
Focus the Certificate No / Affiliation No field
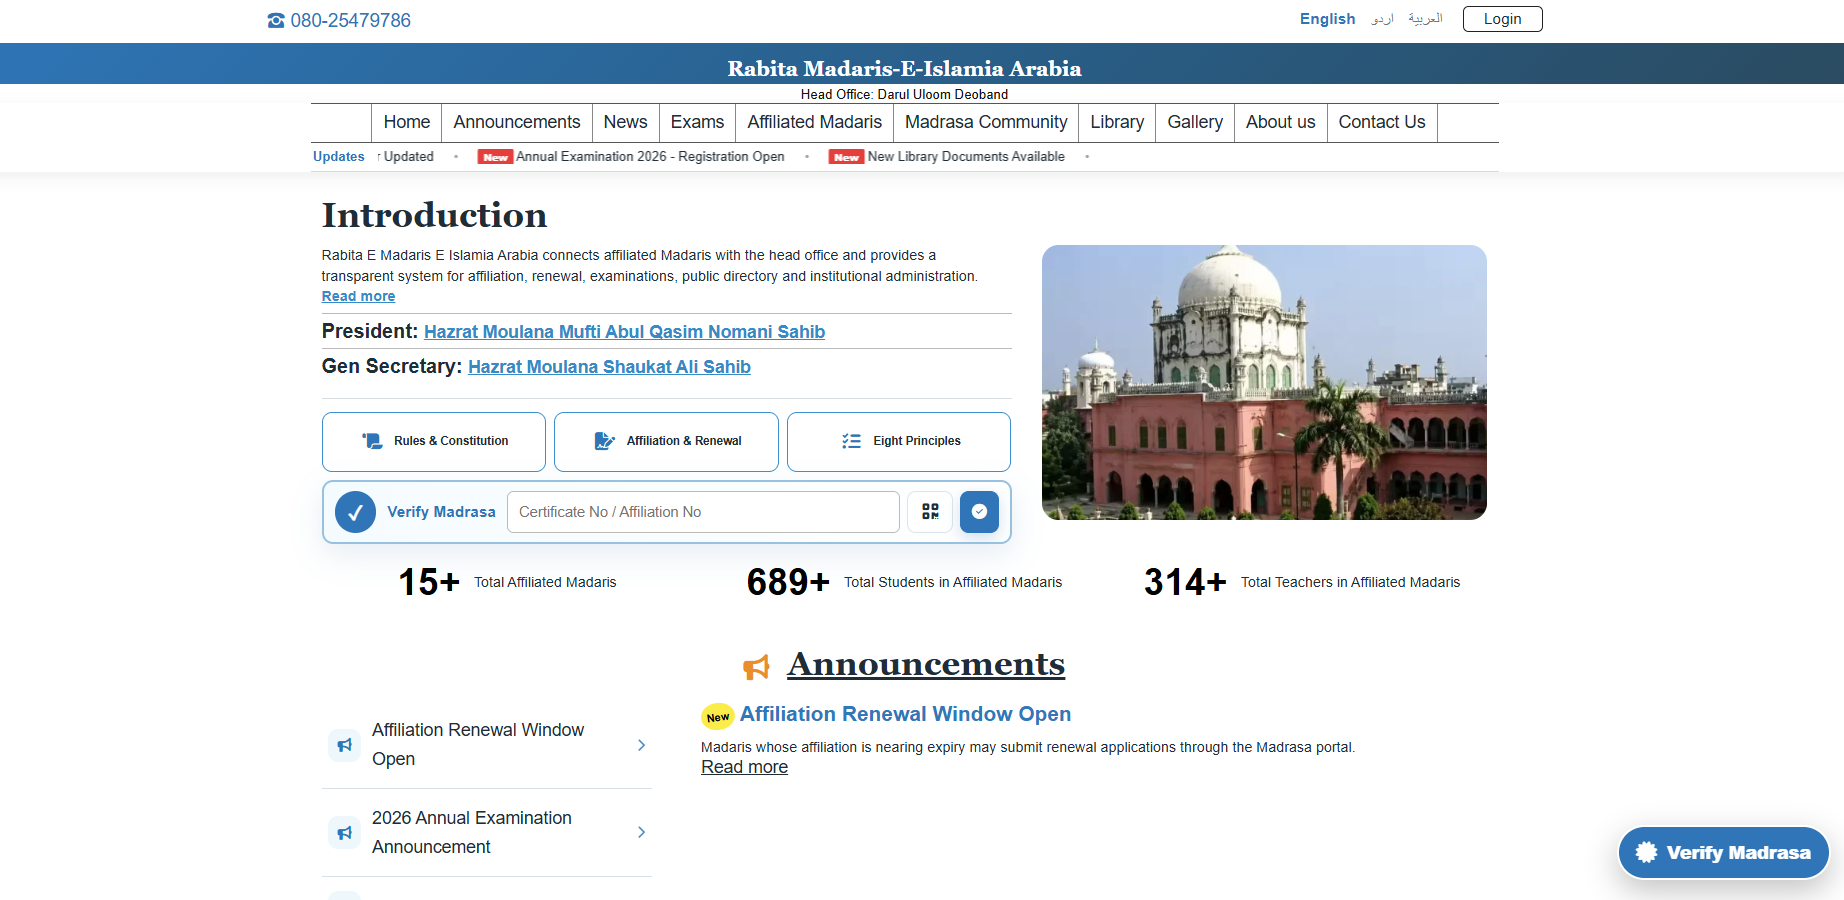click(703, 512)
